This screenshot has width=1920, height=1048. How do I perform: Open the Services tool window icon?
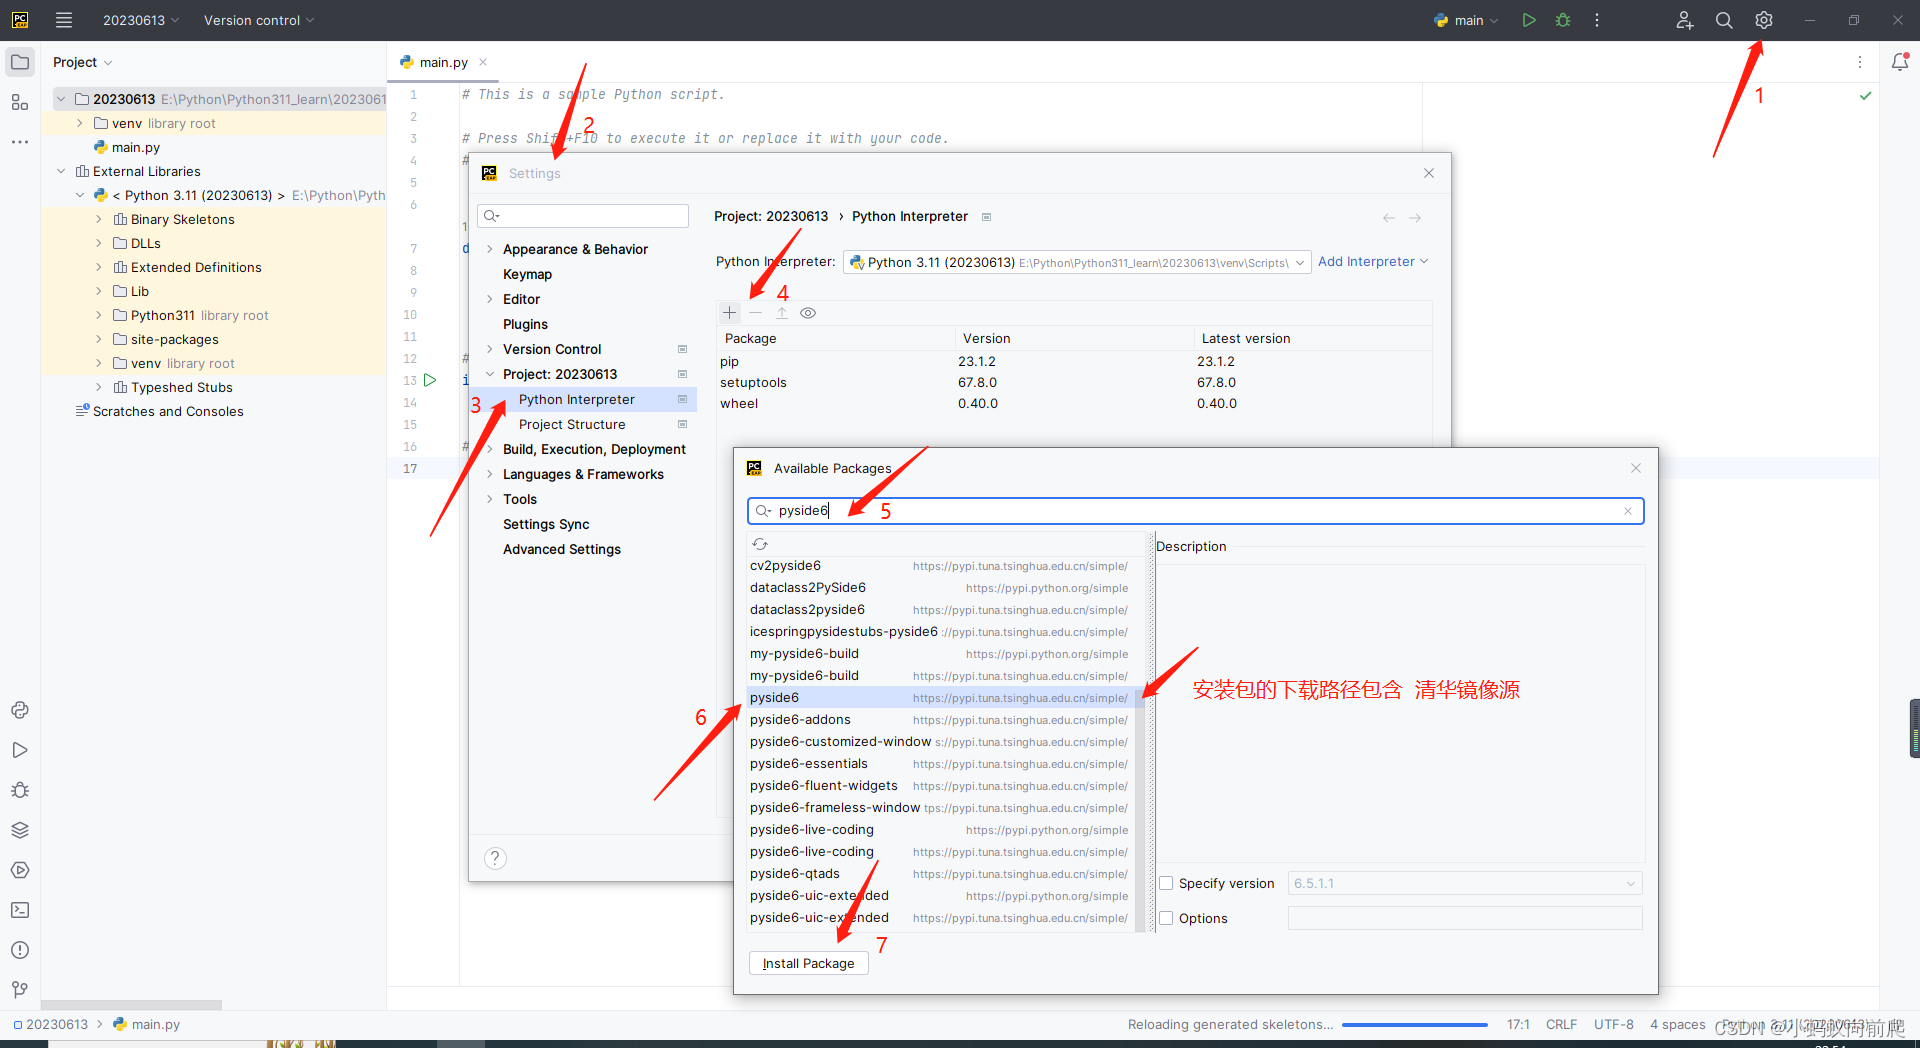(20, 870)
